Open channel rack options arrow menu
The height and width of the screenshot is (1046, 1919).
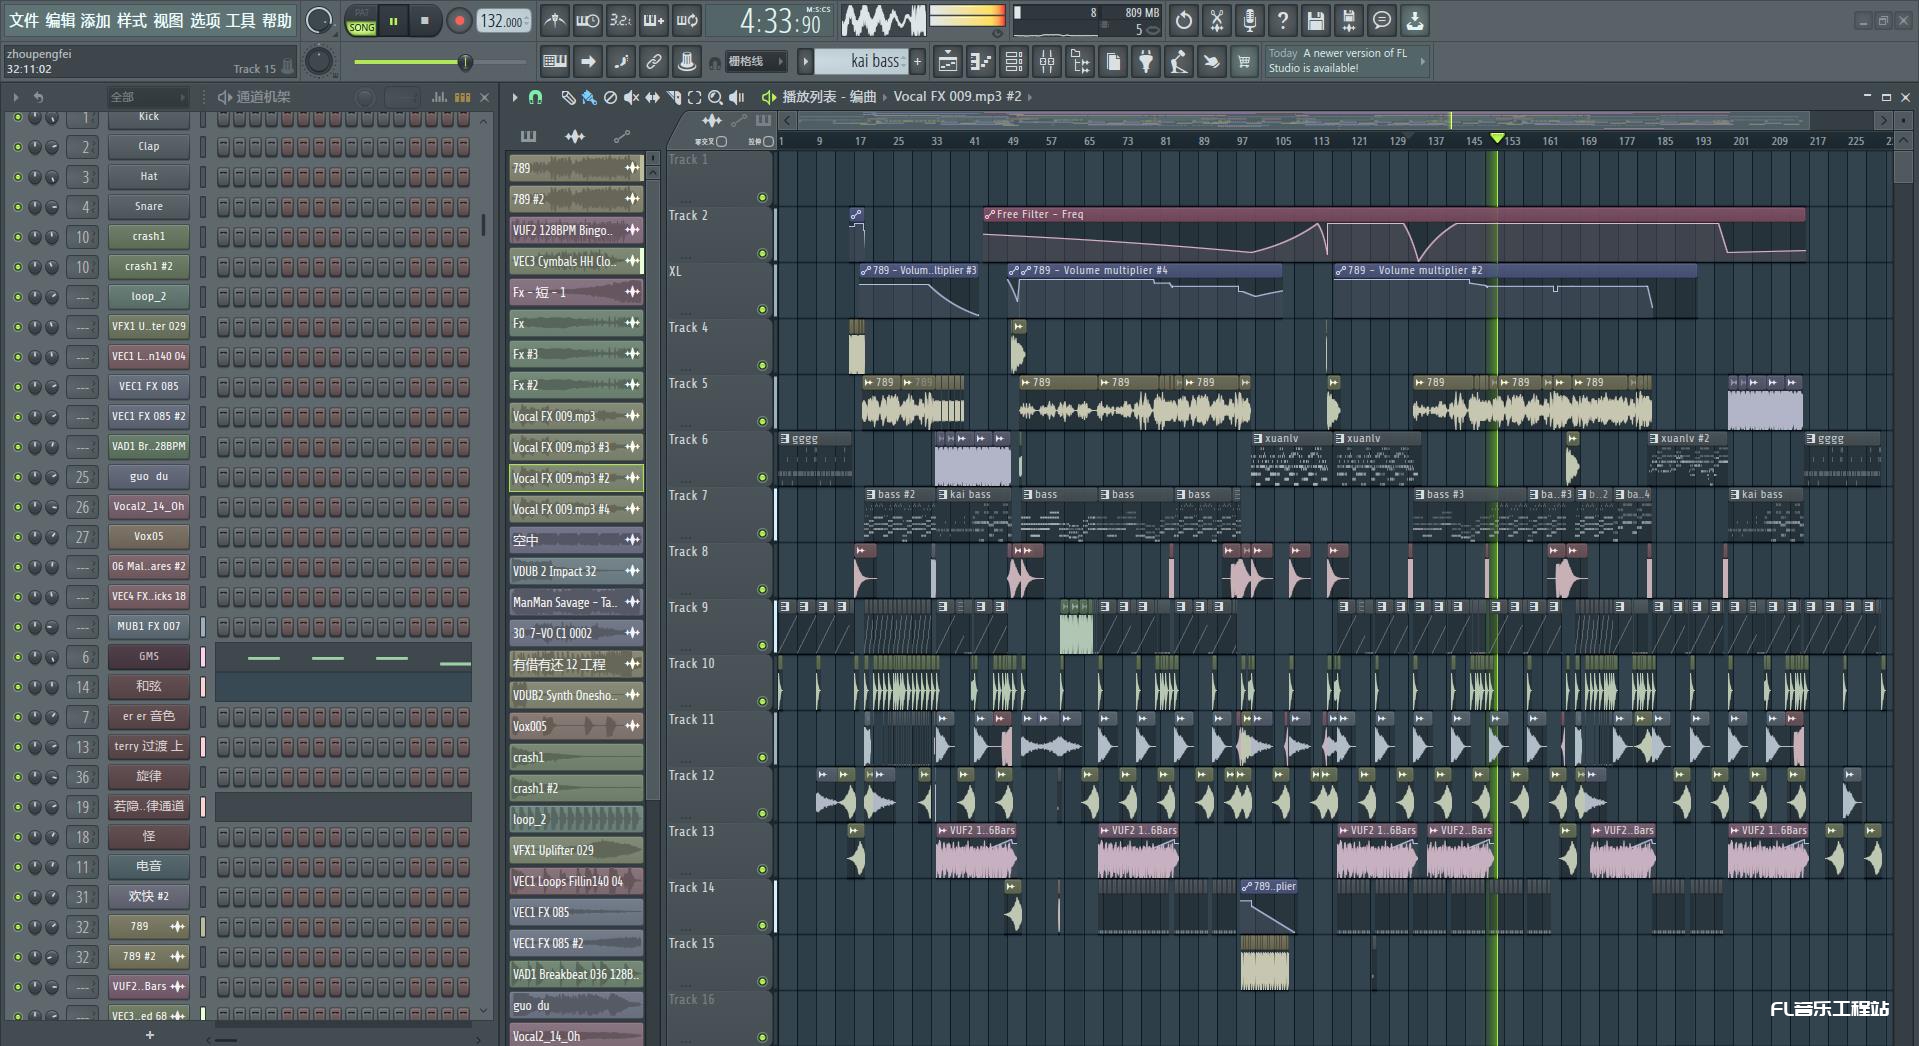15,97
